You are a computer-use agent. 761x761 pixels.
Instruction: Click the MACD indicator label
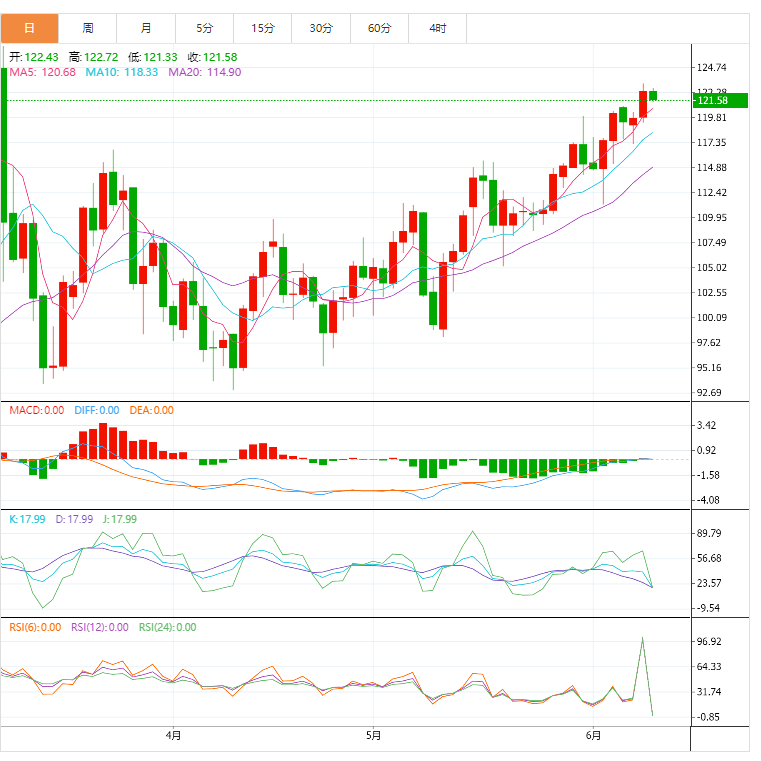tap(37, 410)
